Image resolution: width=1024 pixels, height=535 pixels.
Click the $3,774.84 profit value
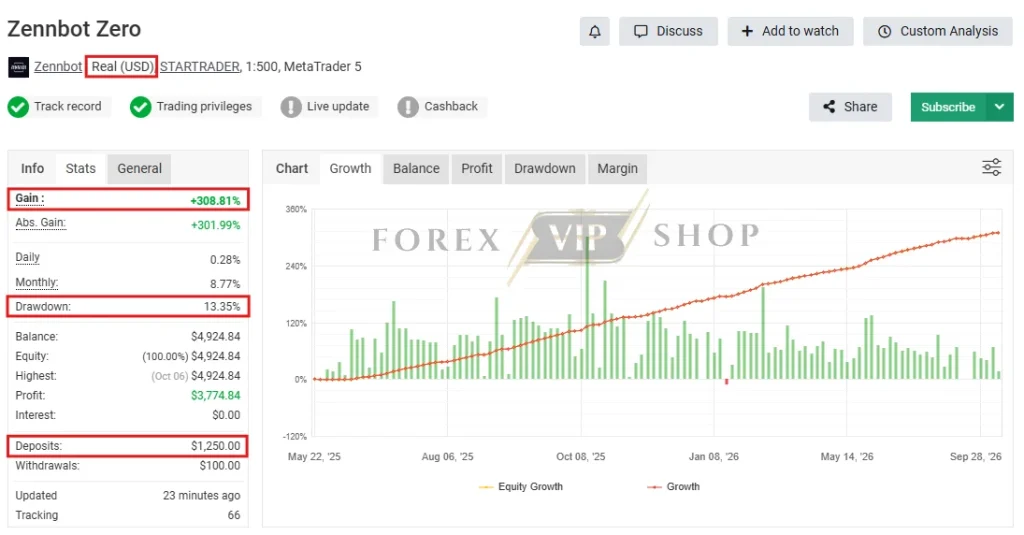point(216,395)
